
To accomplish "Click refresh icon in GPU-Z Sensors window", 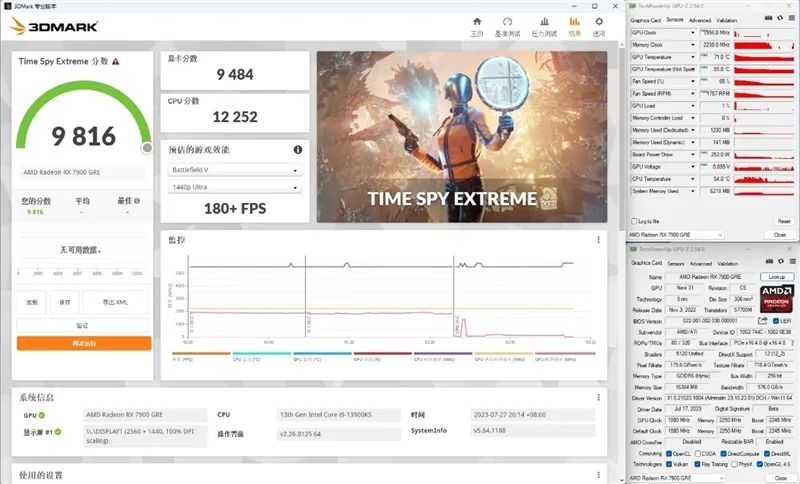I will (x=780, y=18).
